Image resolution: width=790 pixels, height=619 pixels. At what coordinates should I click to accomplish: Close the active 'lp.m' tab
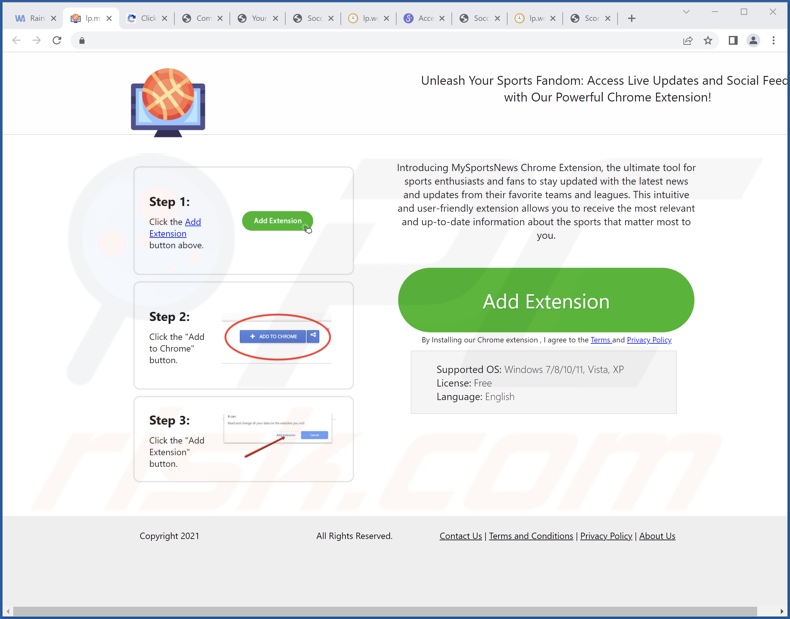click(109, 19)
